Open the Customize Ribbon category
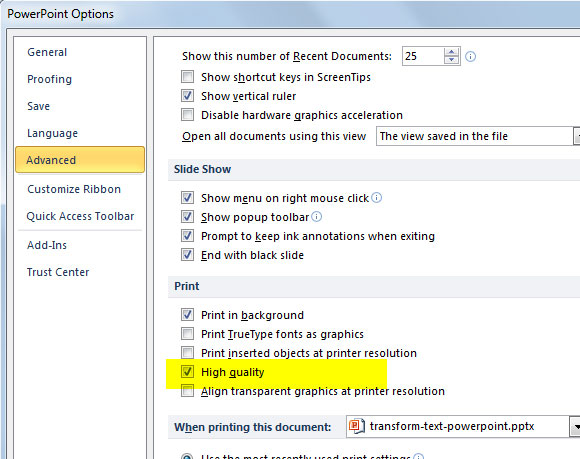The height and width of the screenshot is (459, 580). pos(74,189)
